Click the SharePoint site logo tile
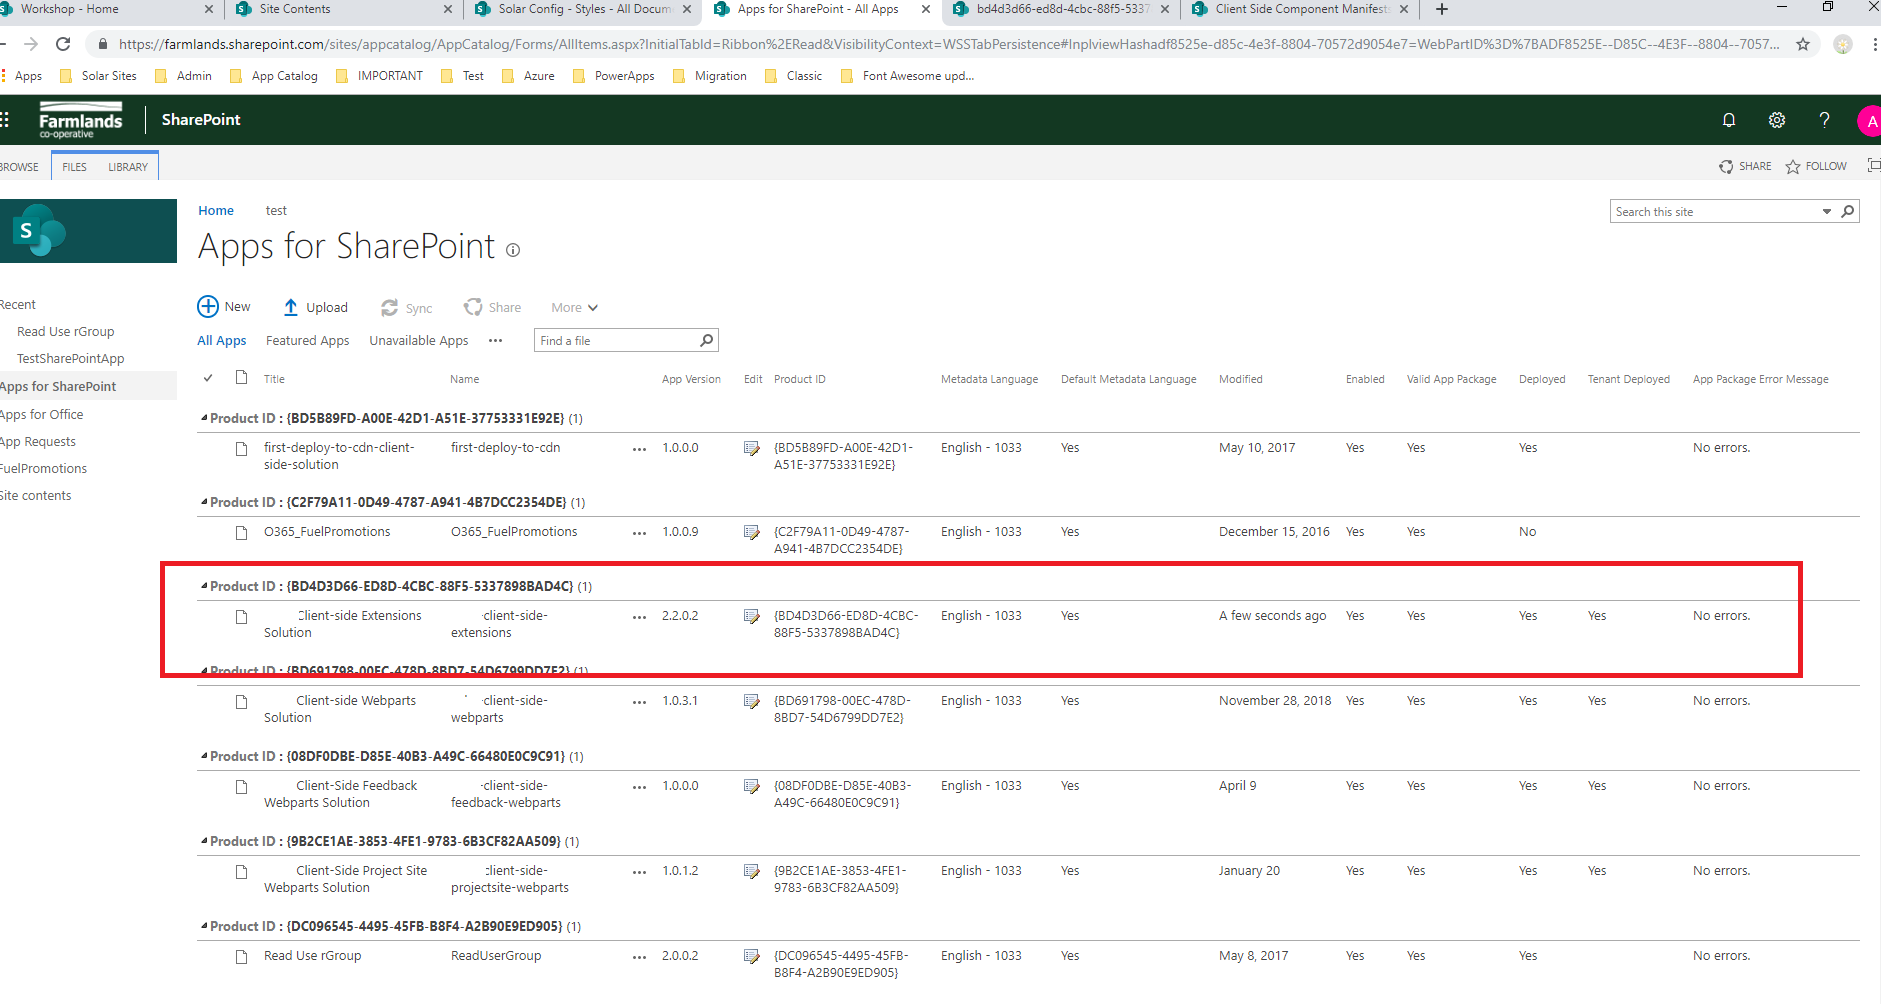 point(88,231)
